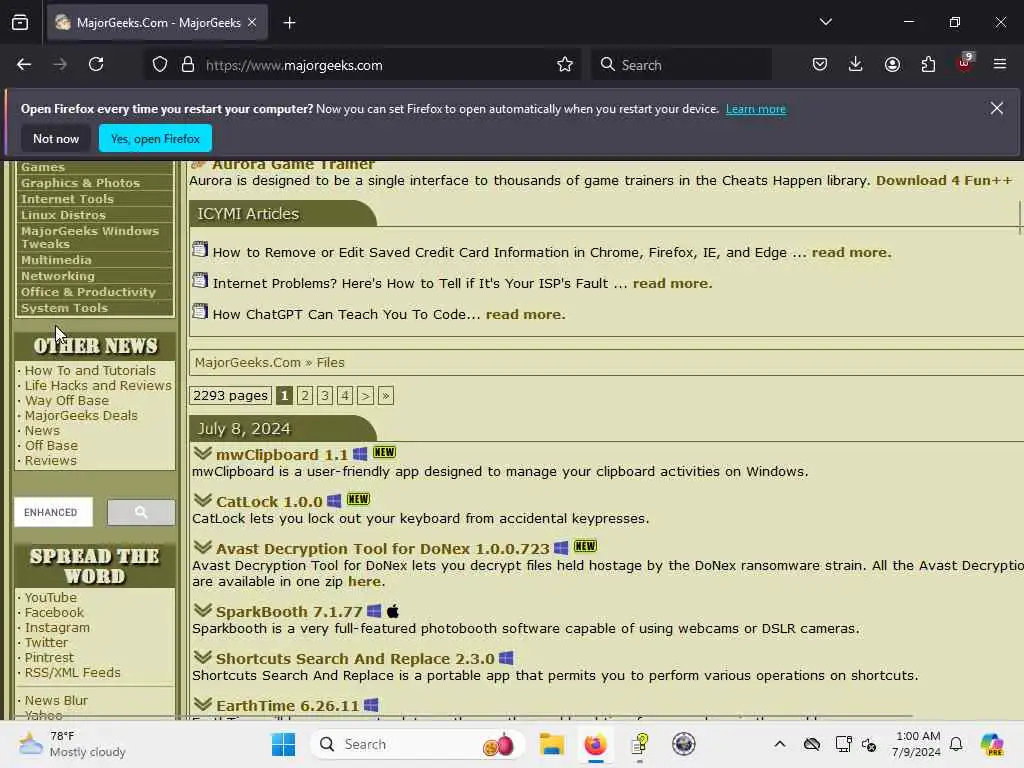Follow the Learn more link
1024x768 pixels.
pos(756,109)
